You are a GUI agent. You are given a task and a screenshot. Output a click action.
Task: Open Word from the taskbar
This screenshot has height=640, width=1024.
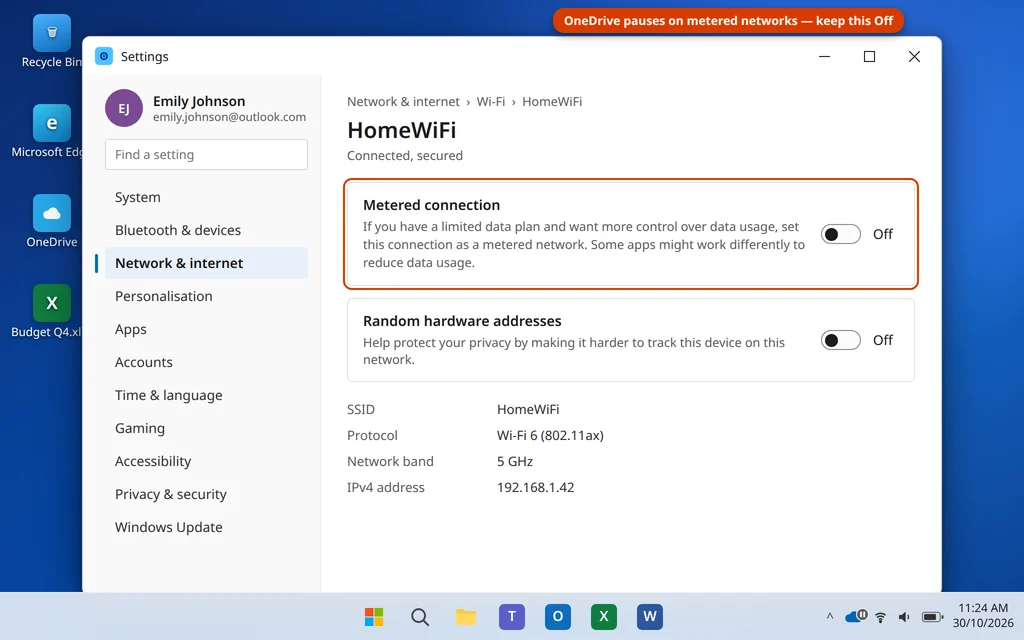tap(650, 616)
